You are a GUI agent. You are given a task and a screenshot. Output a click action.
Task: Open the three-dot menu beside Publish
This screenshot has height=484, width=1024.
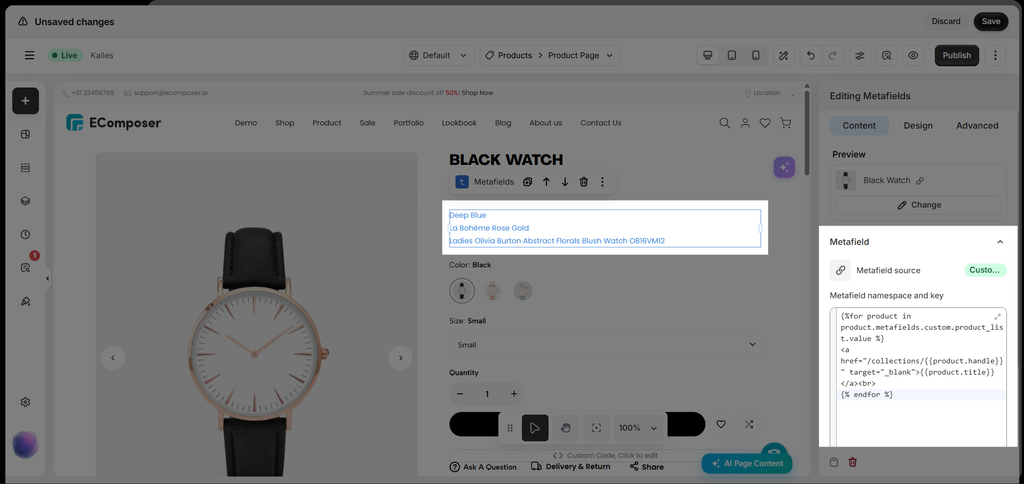(x=995, y=56)
